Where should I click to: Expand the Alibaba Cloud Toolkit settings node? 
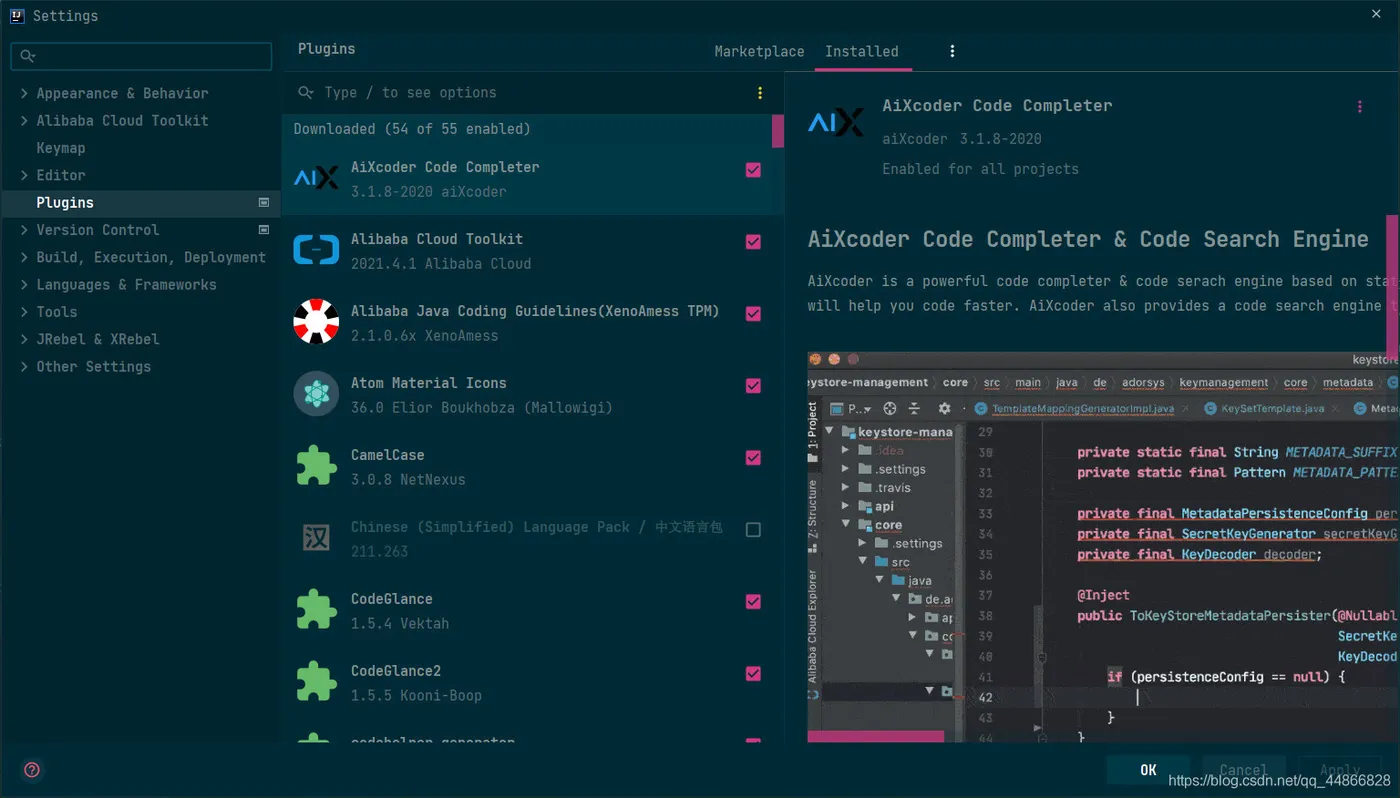24,120
